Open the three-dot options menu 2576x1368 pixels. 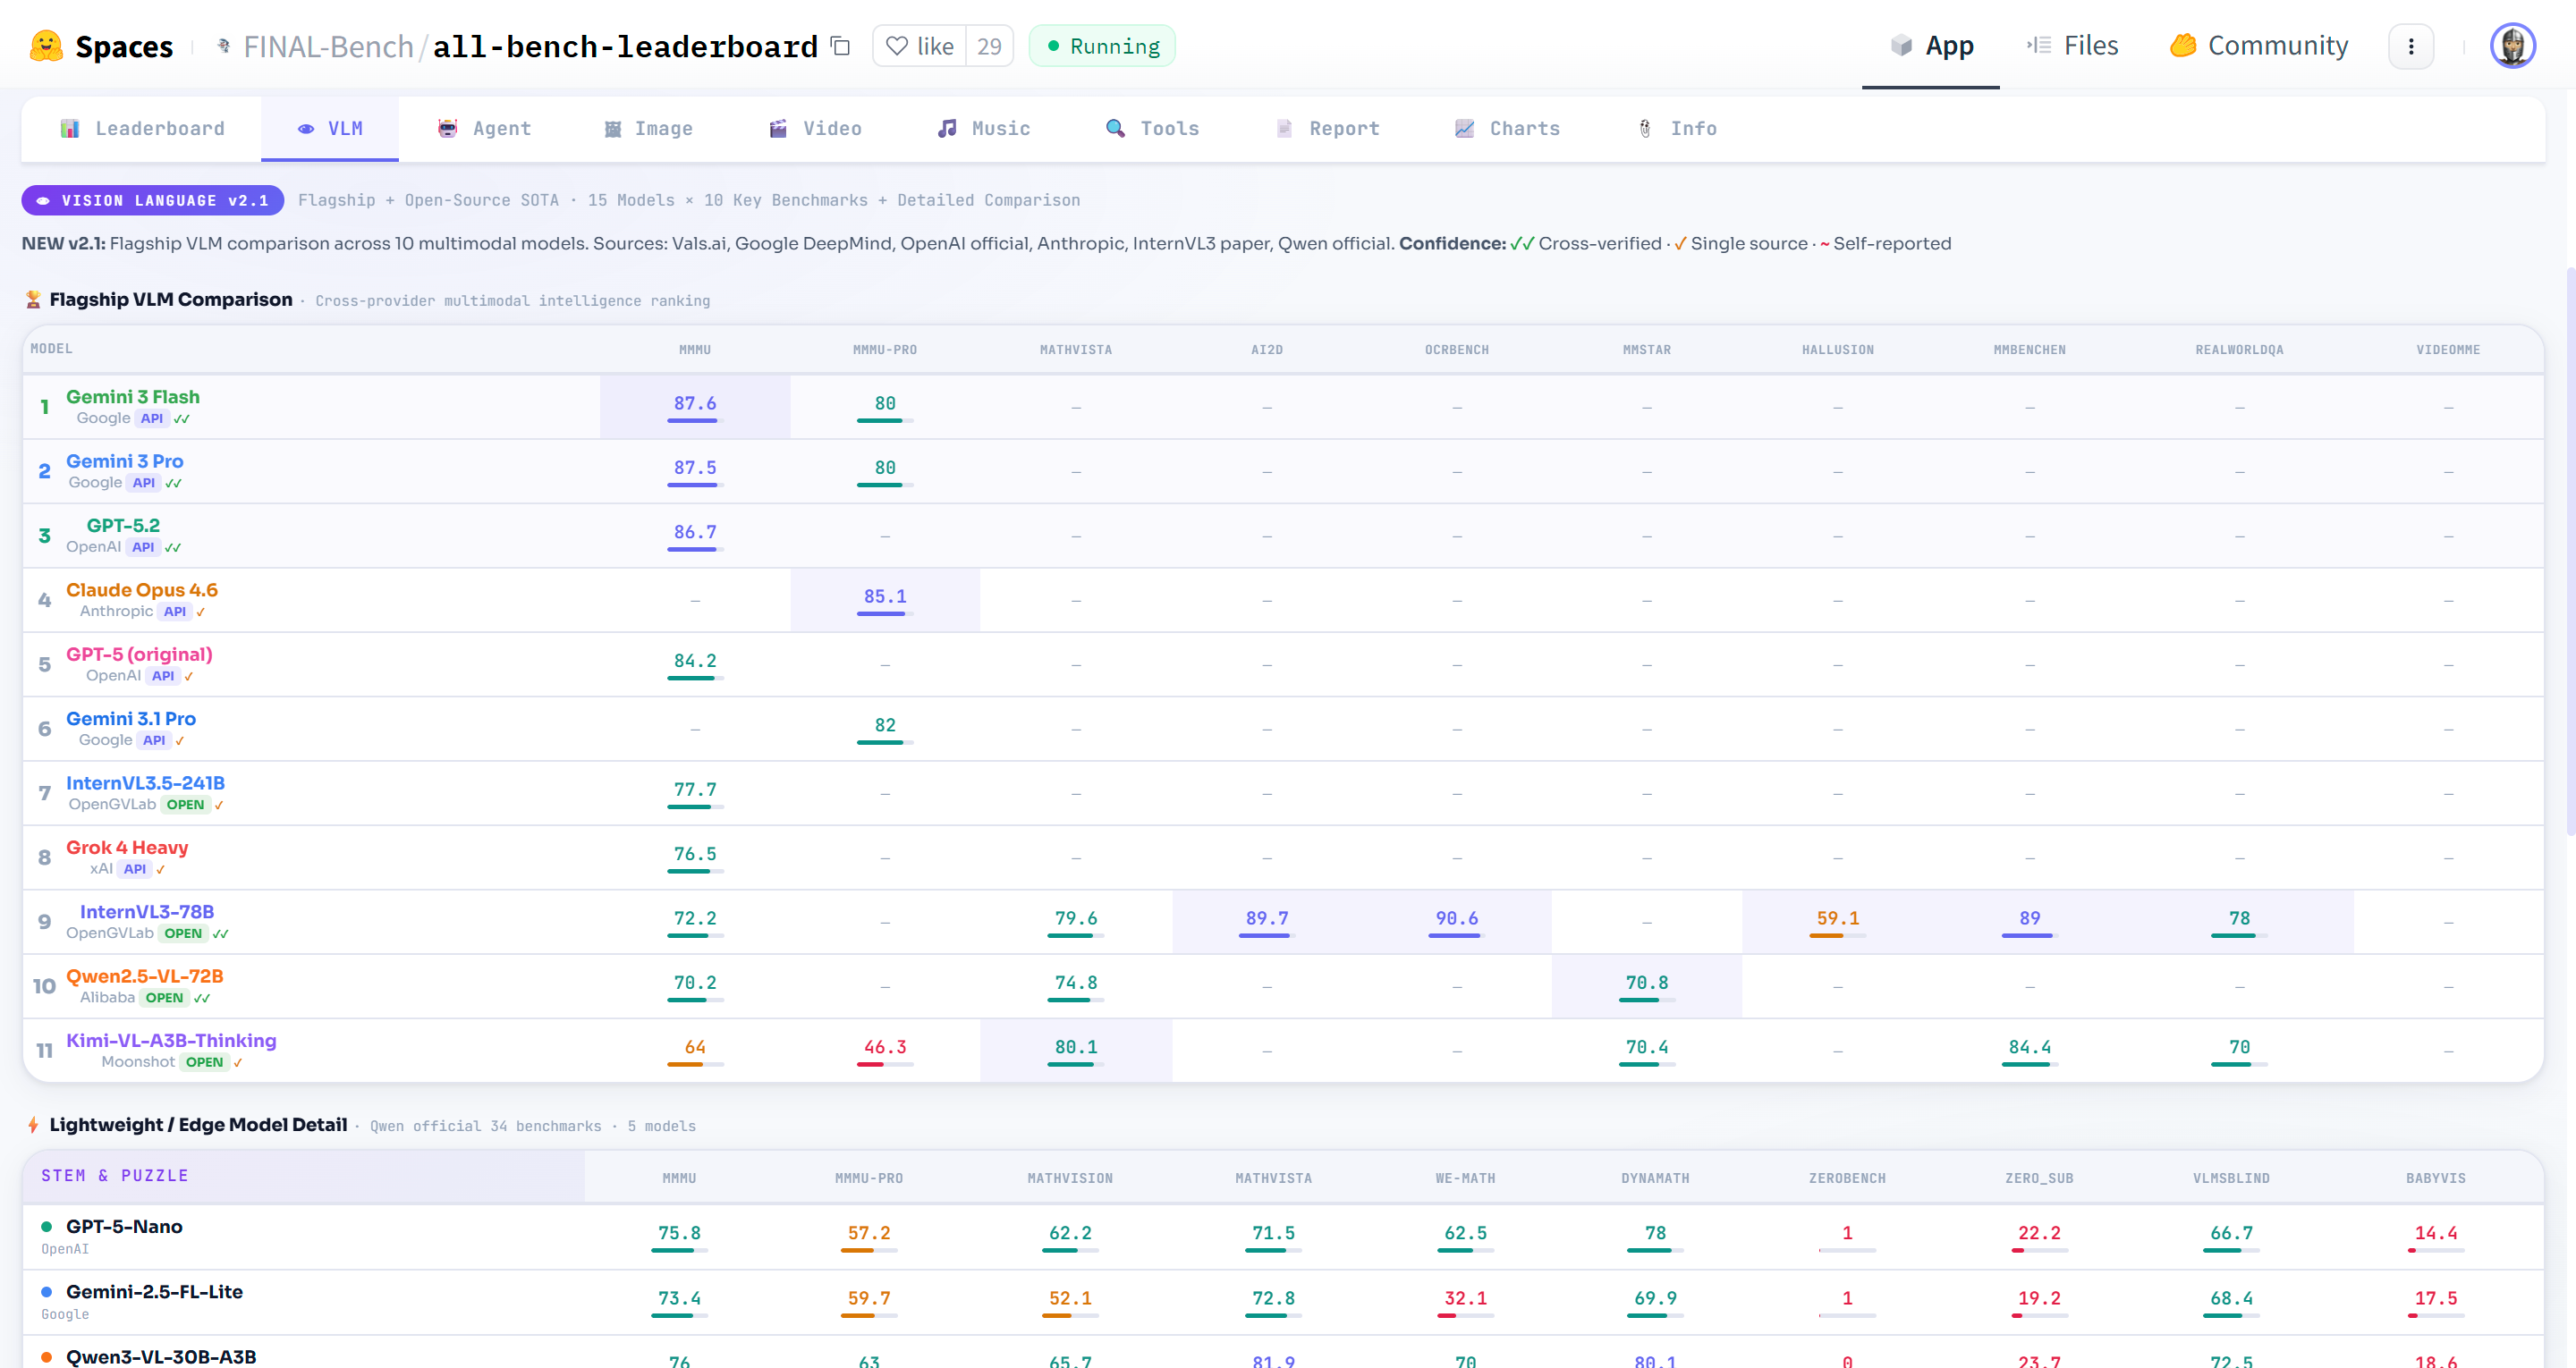pyautogui.click(x=2410, y=46)
